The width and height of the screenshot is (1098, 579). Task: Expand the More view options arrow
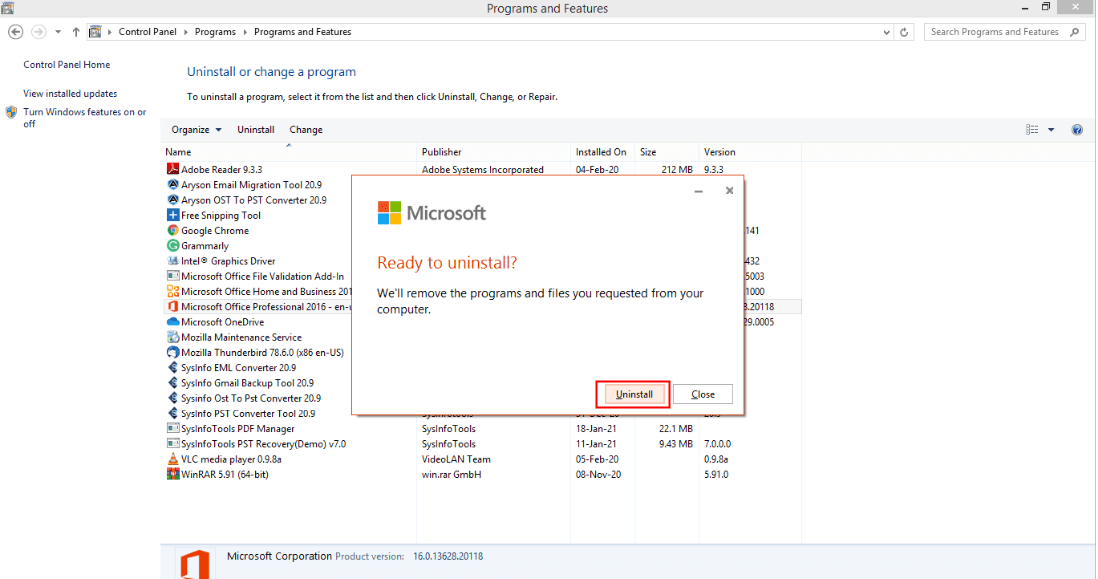tap(1051, 130)
